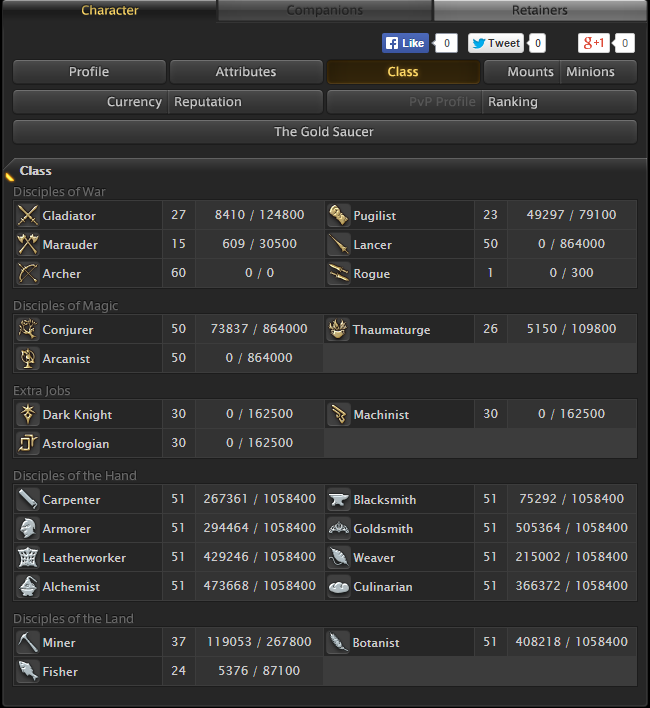Click the Gladiator crossed swords icon
Viewport: 650px width, 708px height.
coord(28,215)
